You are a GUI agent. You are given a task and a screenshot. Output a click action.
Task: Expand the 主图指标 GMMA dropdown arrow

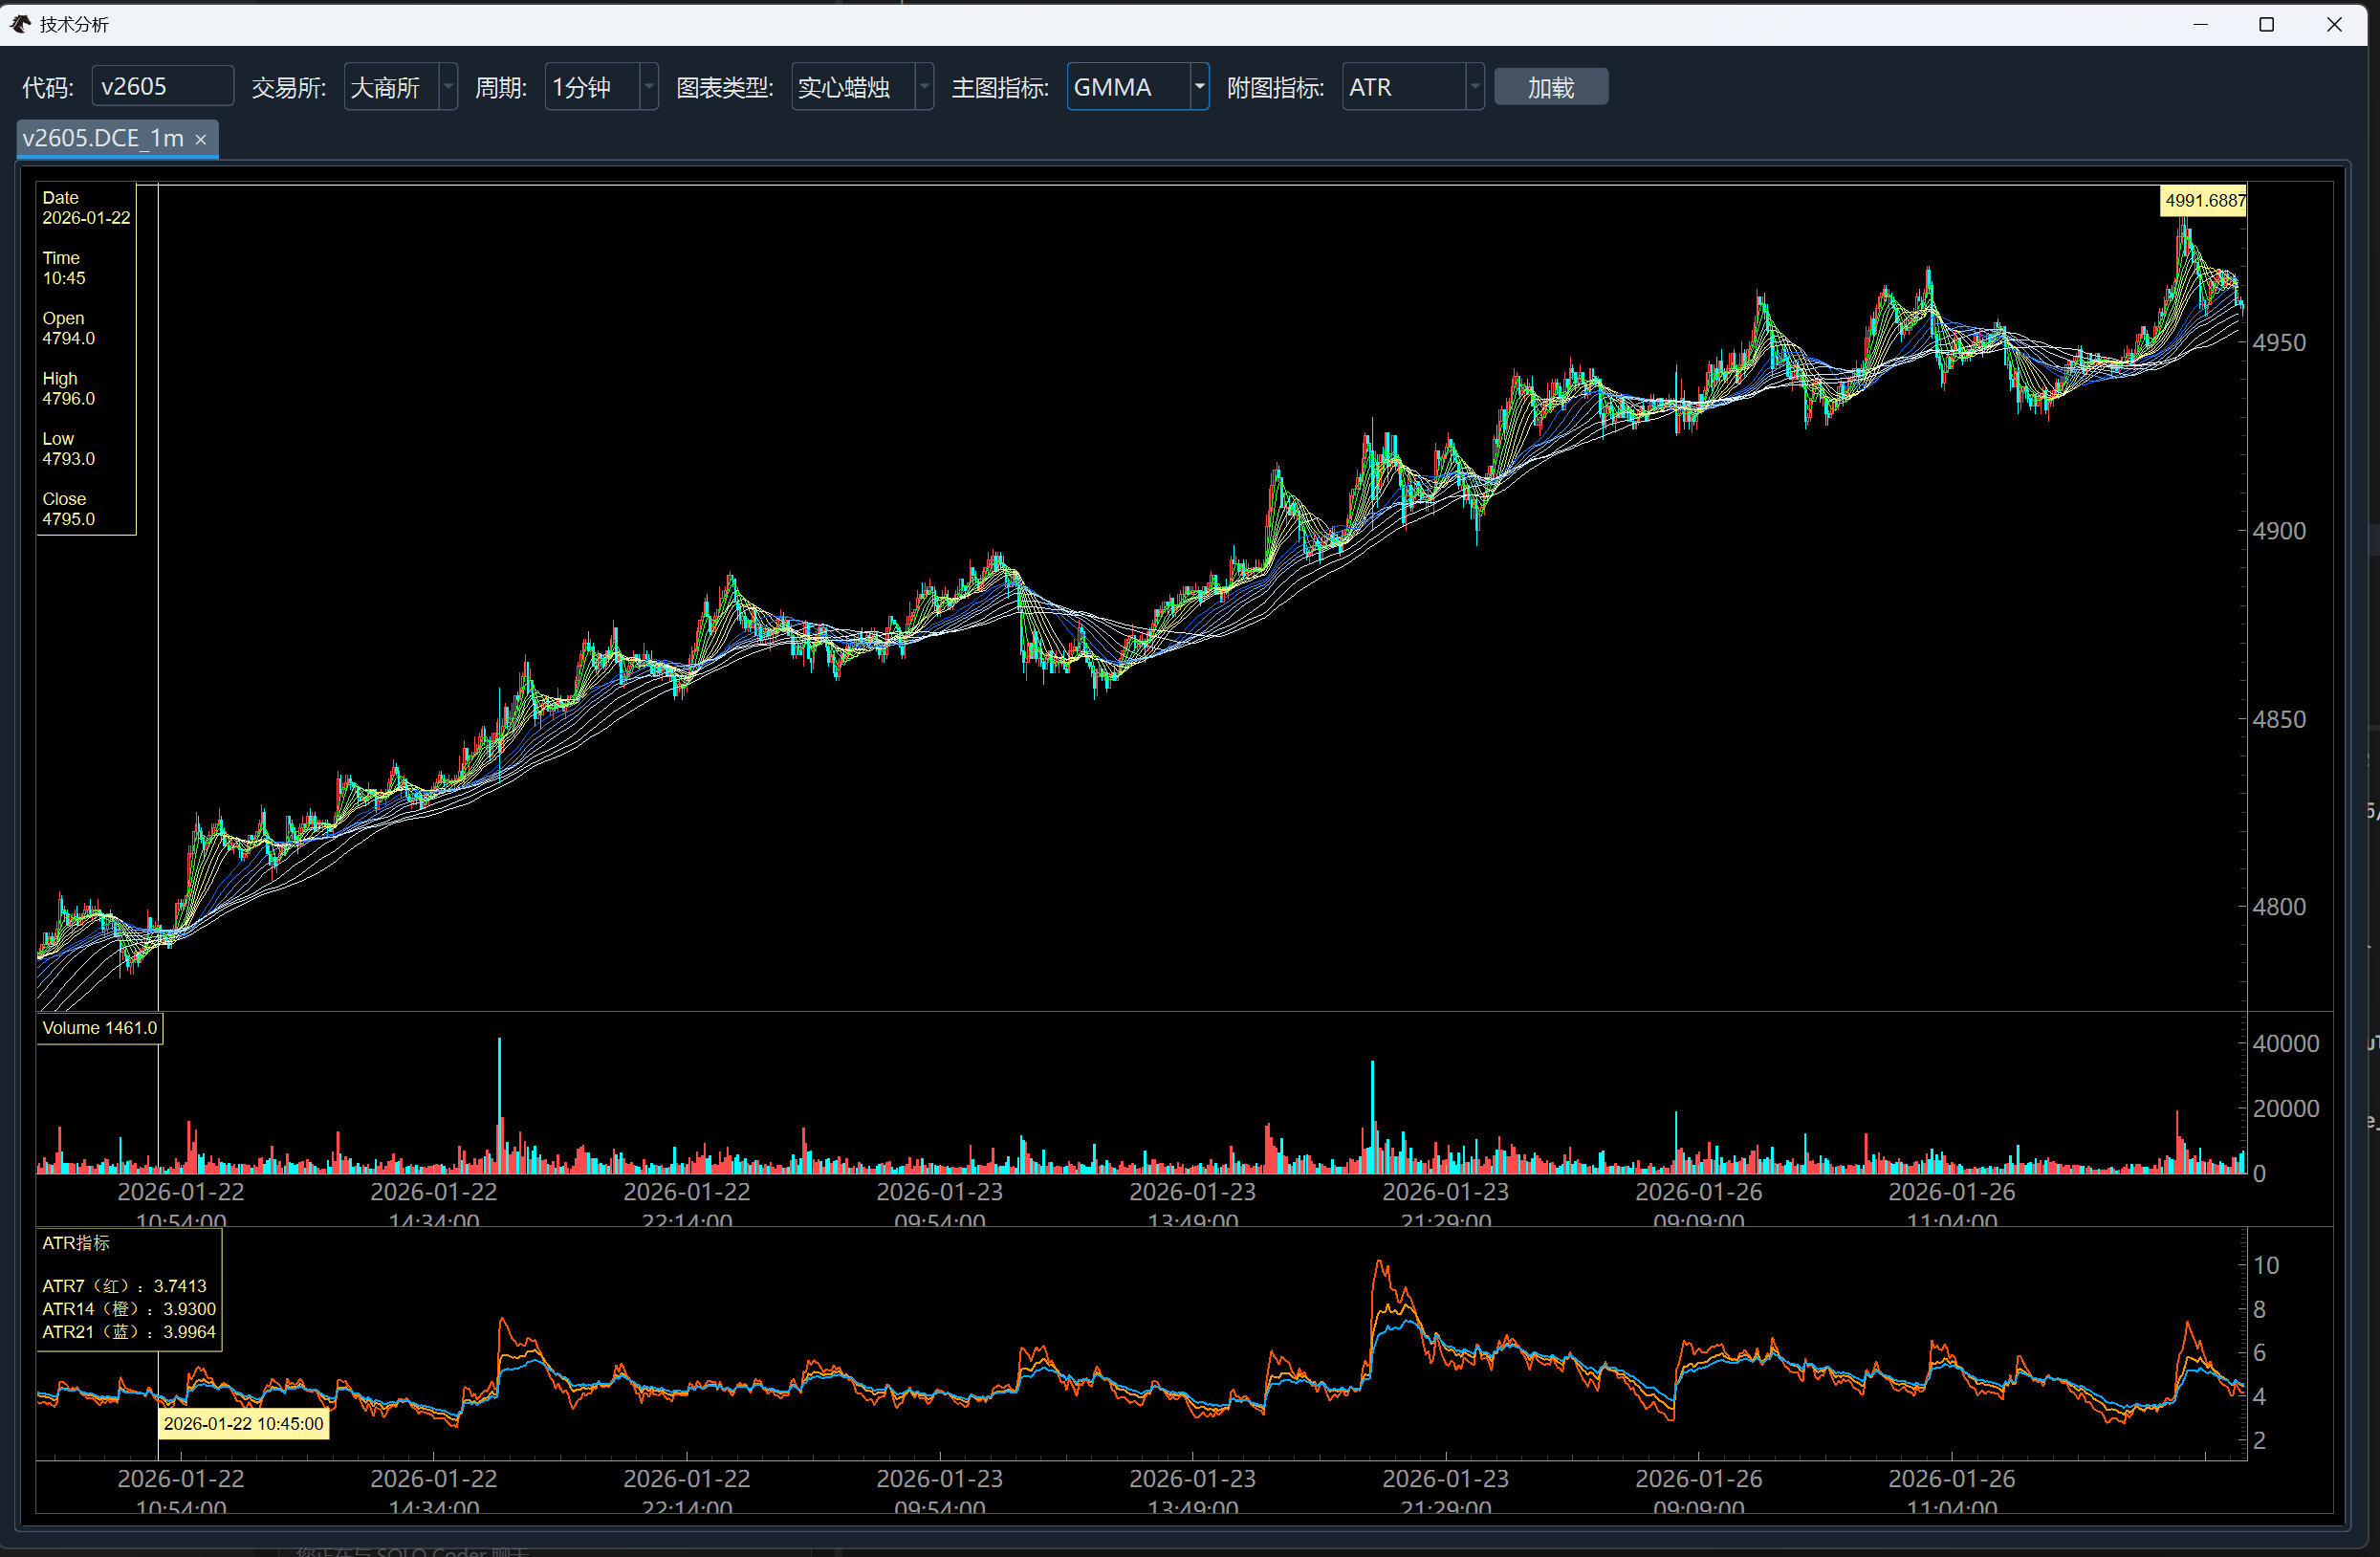point(1198,87)
